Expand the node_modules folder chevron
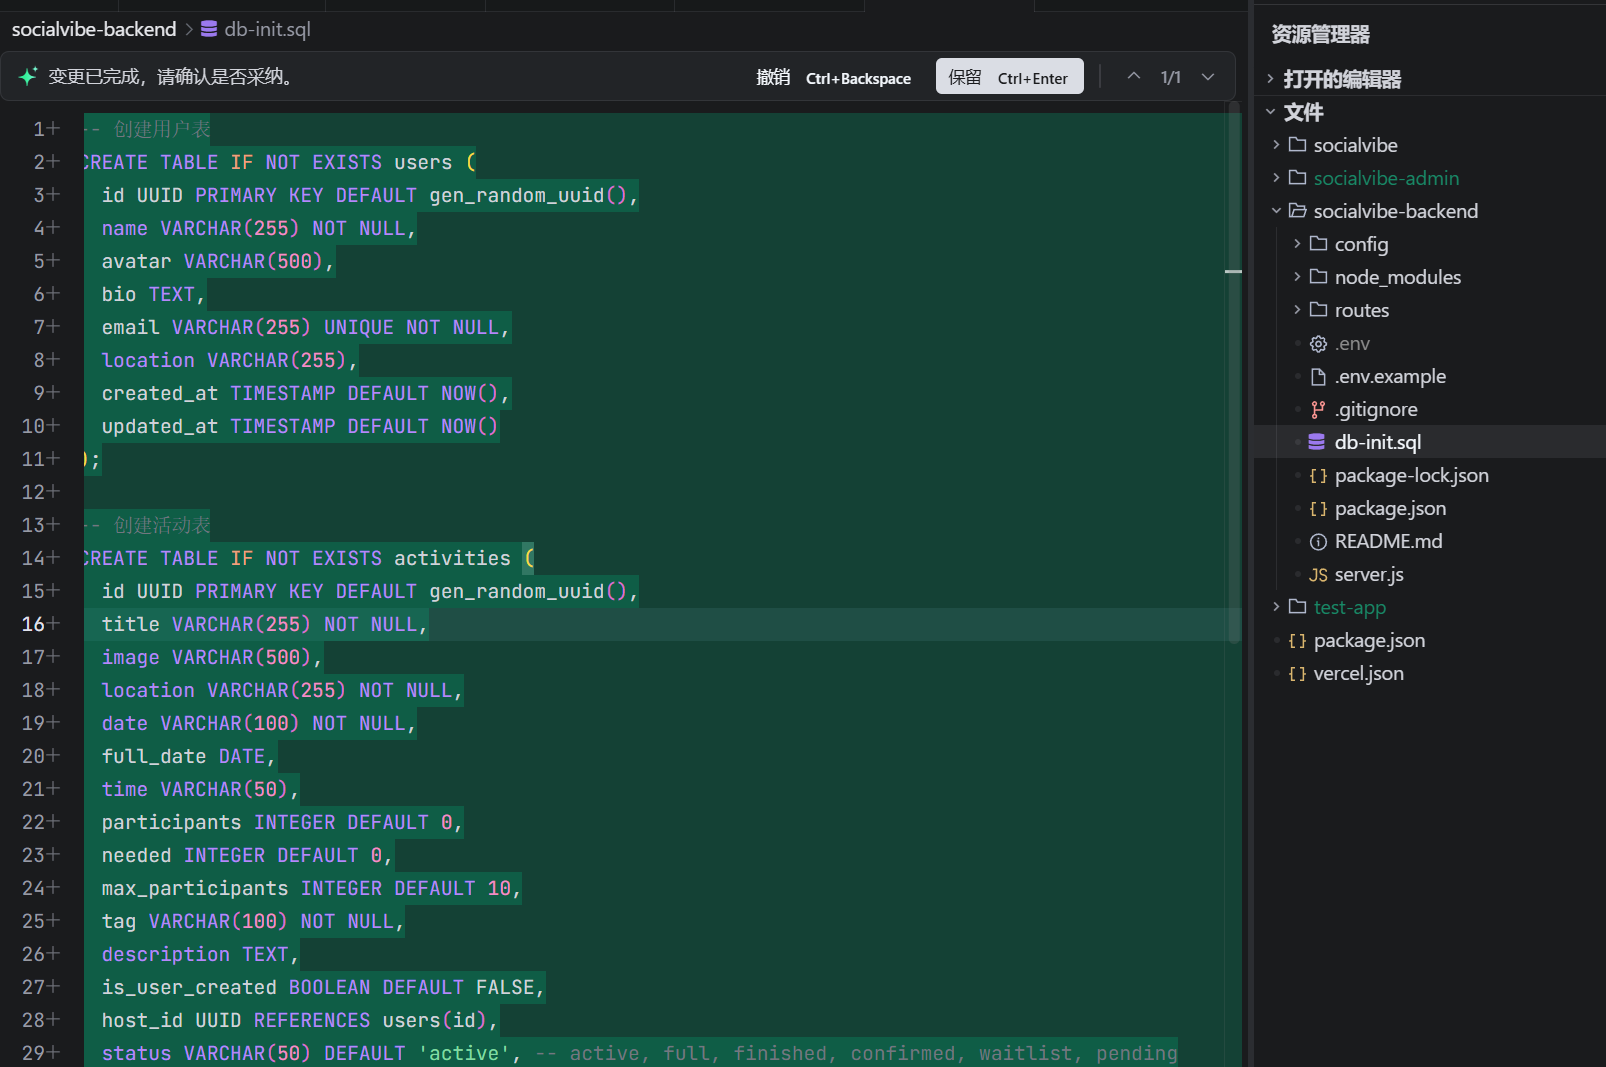1606x1067 pixels. point(1297,277)
